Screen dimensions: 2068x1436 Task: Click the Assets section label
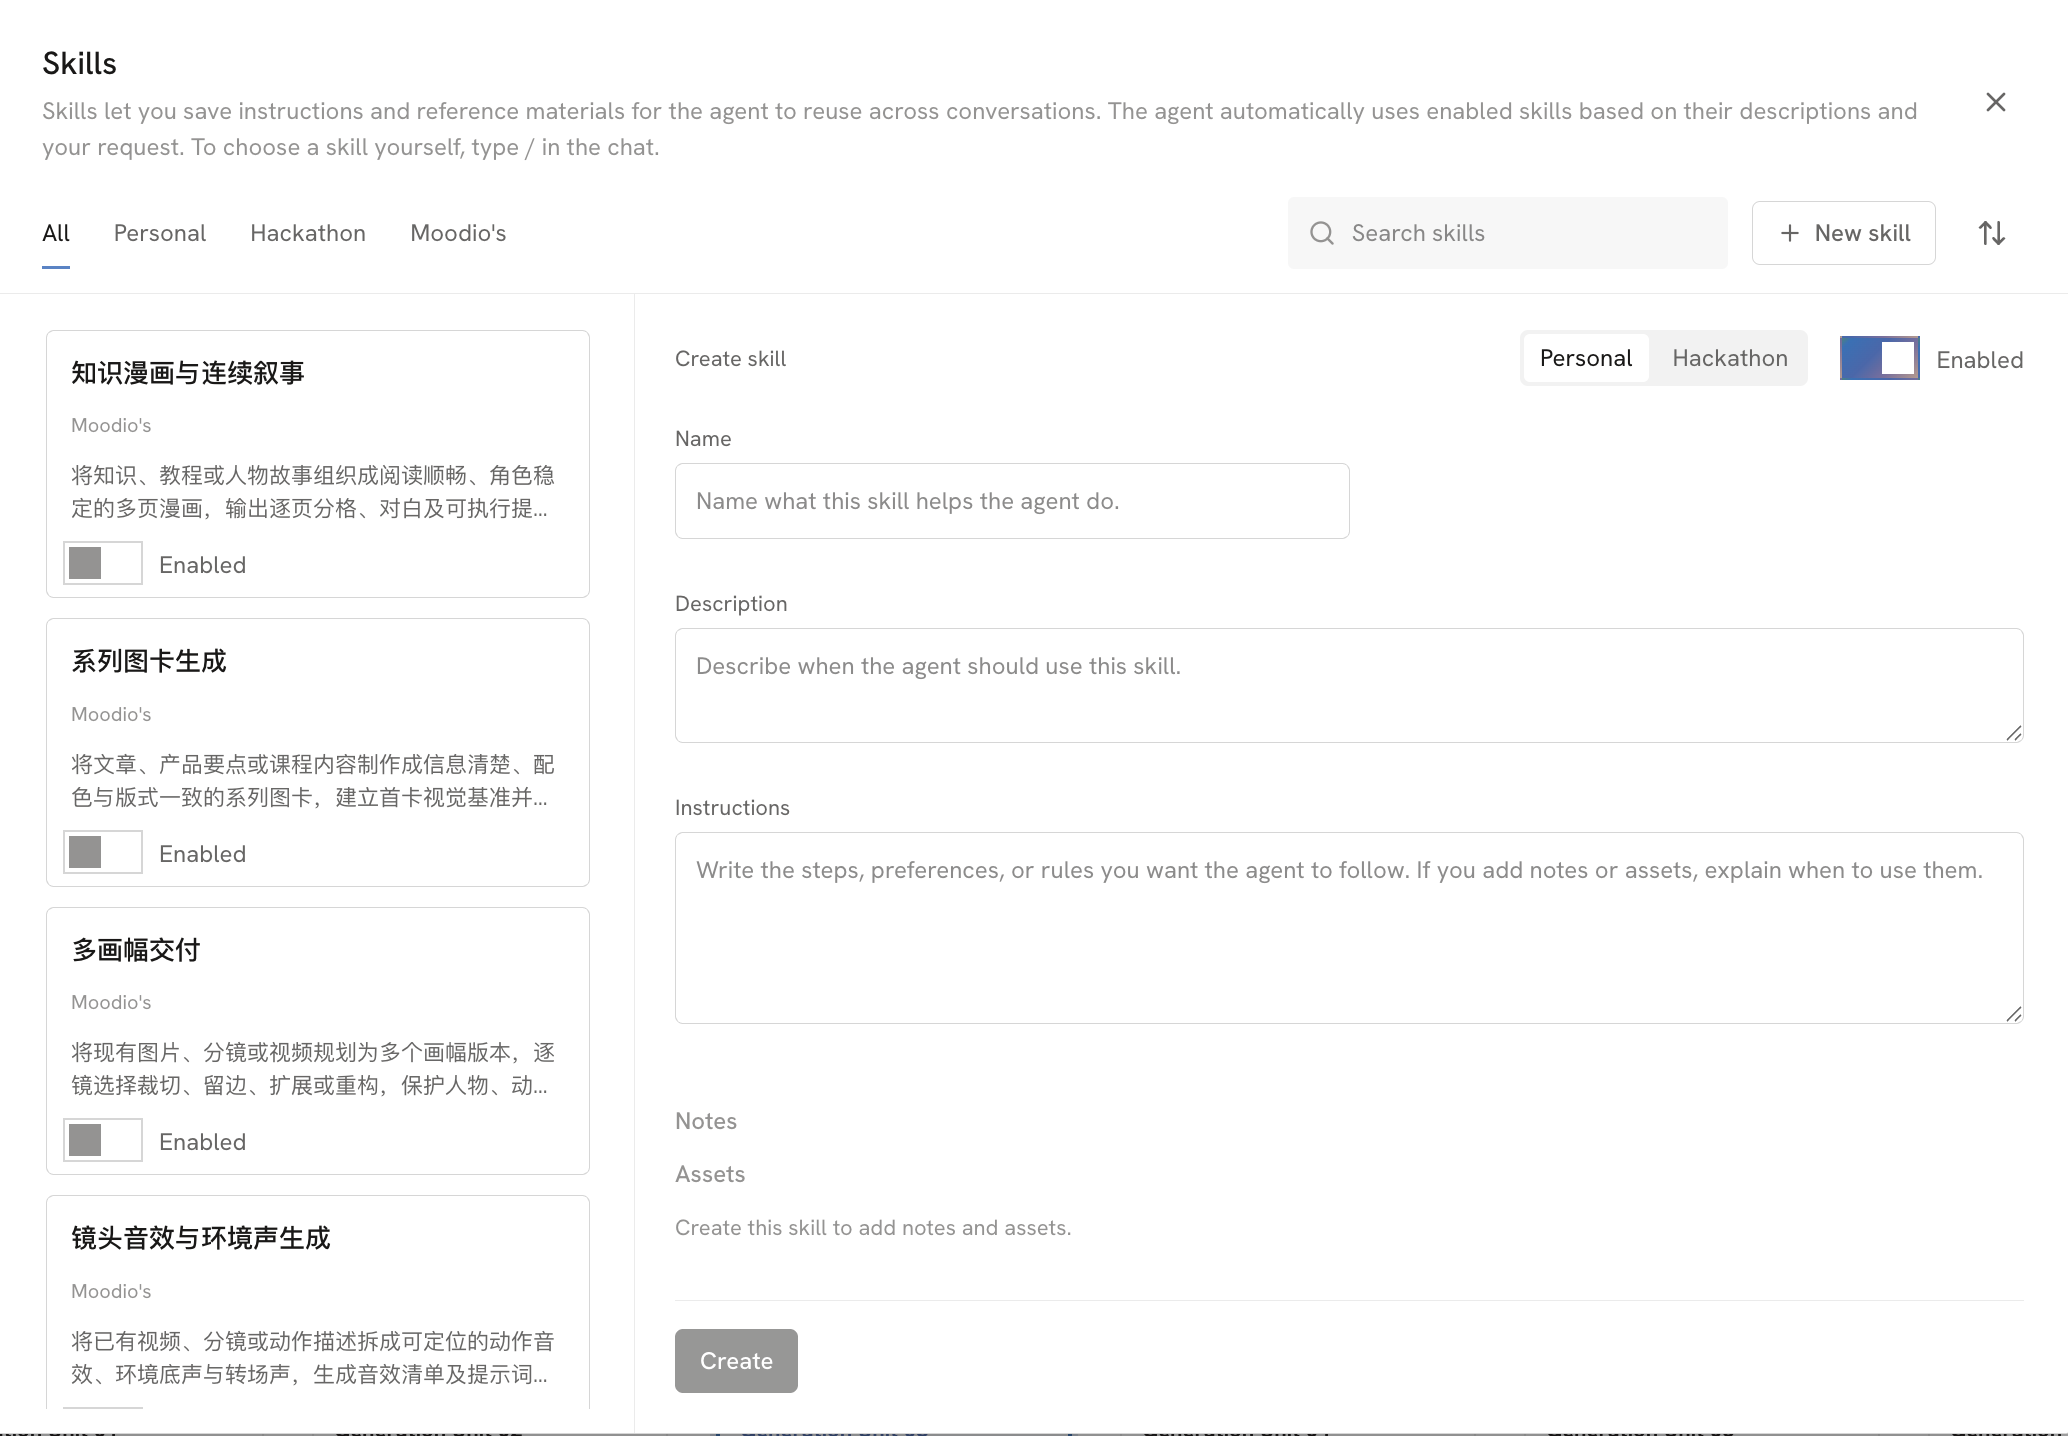710,1174
